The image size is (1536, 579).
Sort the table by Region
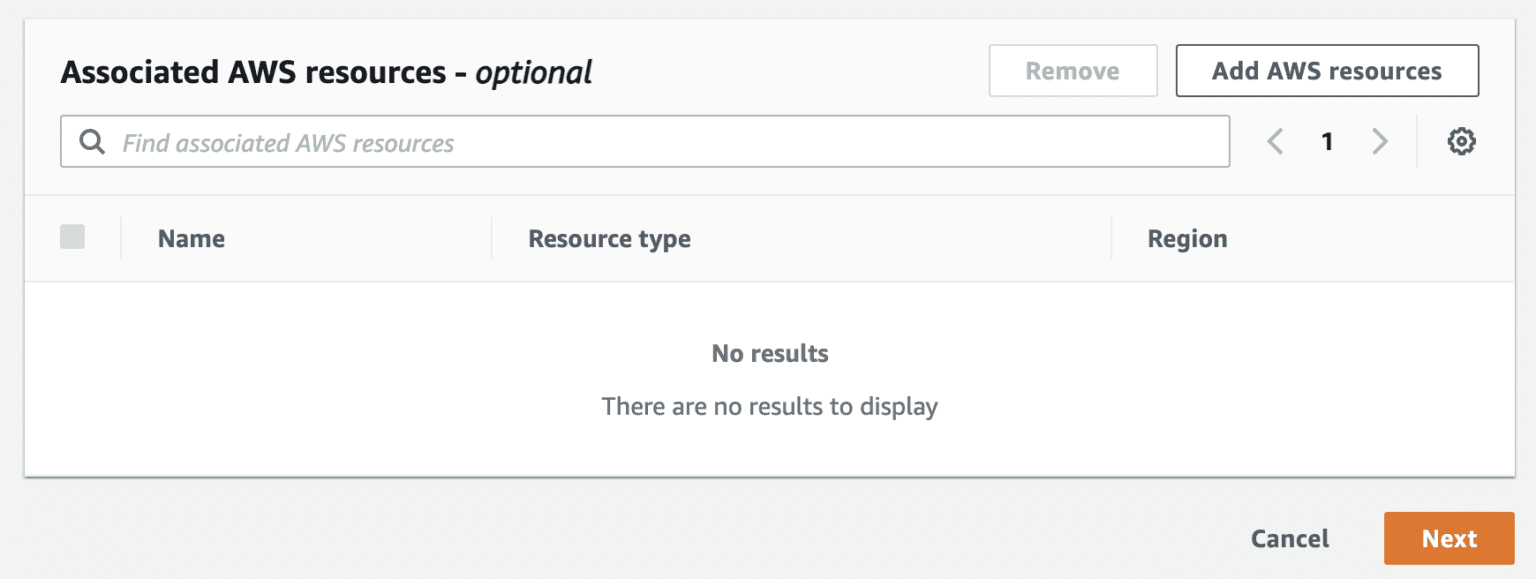click(x=1187, y=238)
